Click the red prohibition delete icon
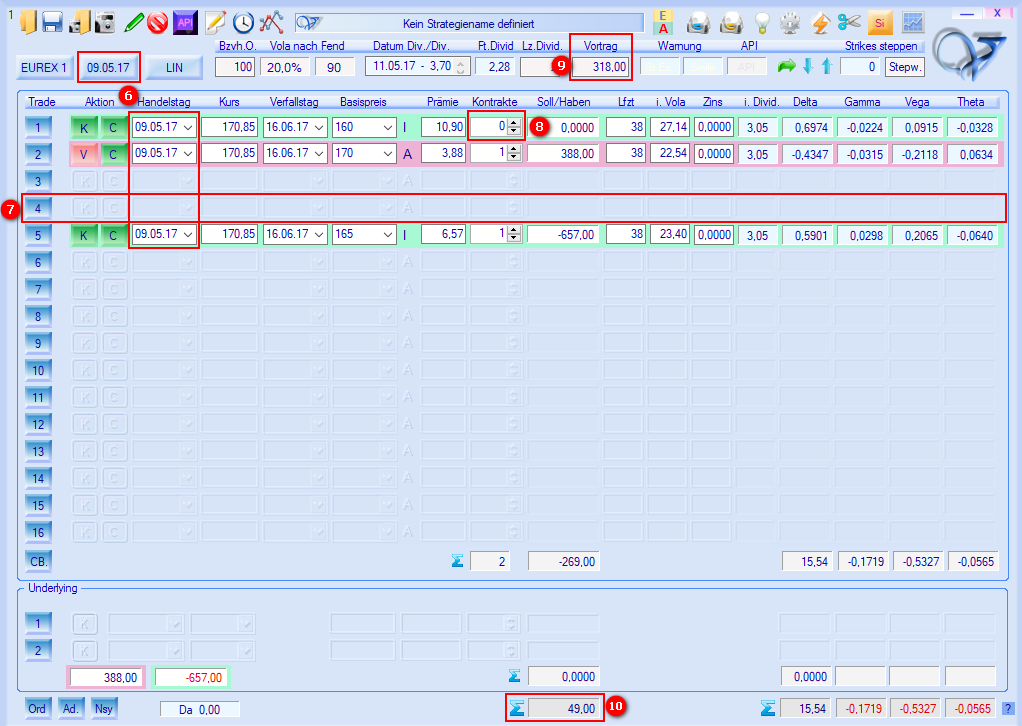Image resolution: width=1022 pixels, height=726 pixels. click(x=156, y=21)
